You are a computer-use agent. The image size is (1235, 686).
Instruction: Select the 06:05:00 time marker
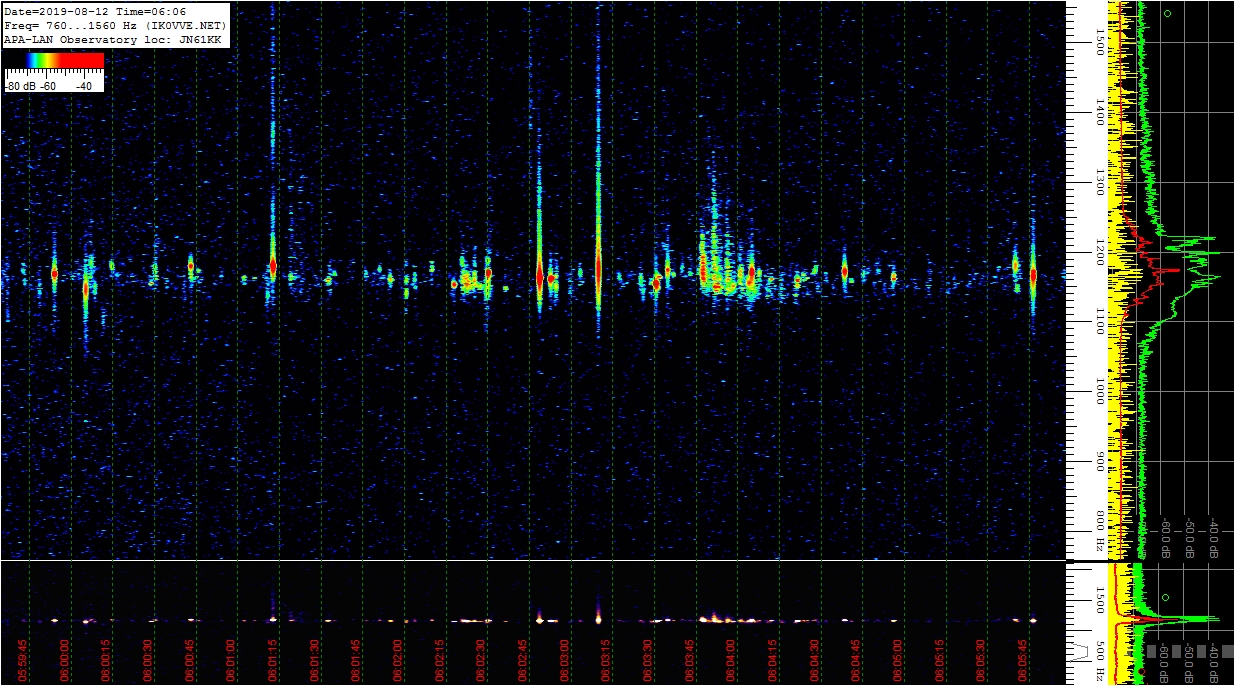(897, 658)
